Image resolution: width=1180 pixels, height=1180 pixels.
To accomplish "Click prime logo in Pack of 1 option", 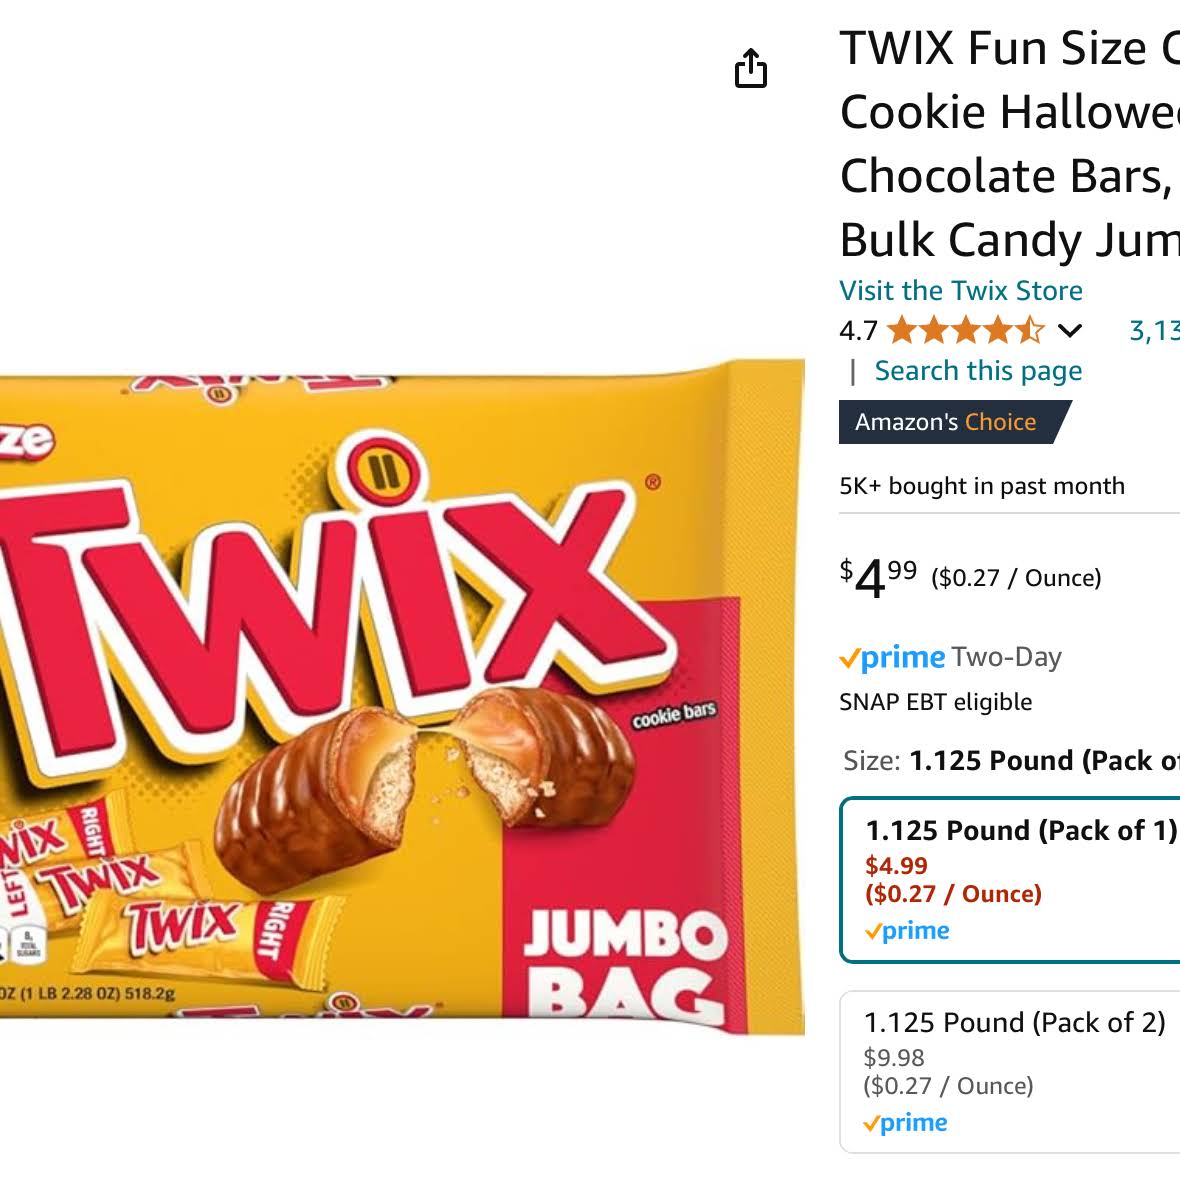I will pyautogui.click(x=907, y=931).
